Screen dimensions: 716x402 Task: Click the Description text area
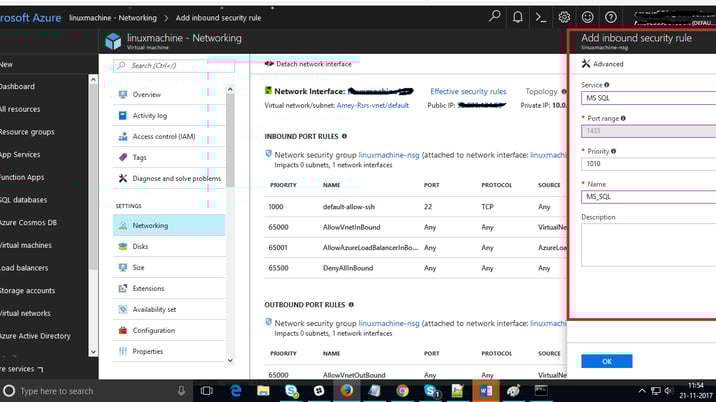[x=648, y=245]
